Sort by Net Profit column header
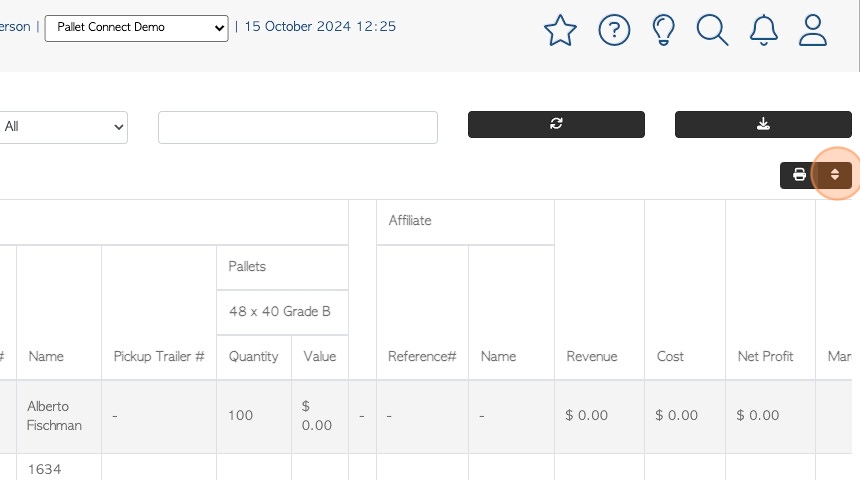Image resolution: width=860 pixels, height=480 pixels. [x=765, y=357]
